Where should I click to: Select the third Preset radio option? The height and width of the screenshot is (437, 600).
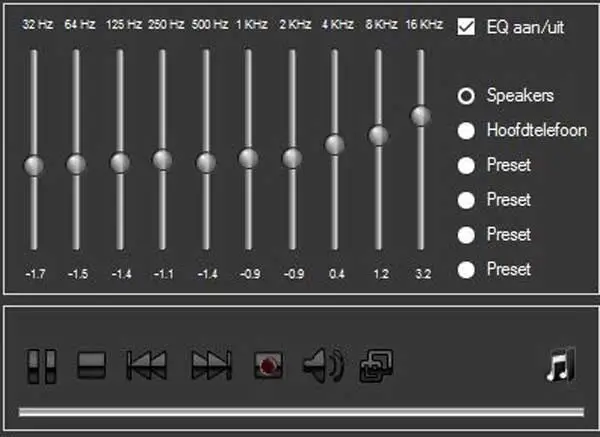466,235
